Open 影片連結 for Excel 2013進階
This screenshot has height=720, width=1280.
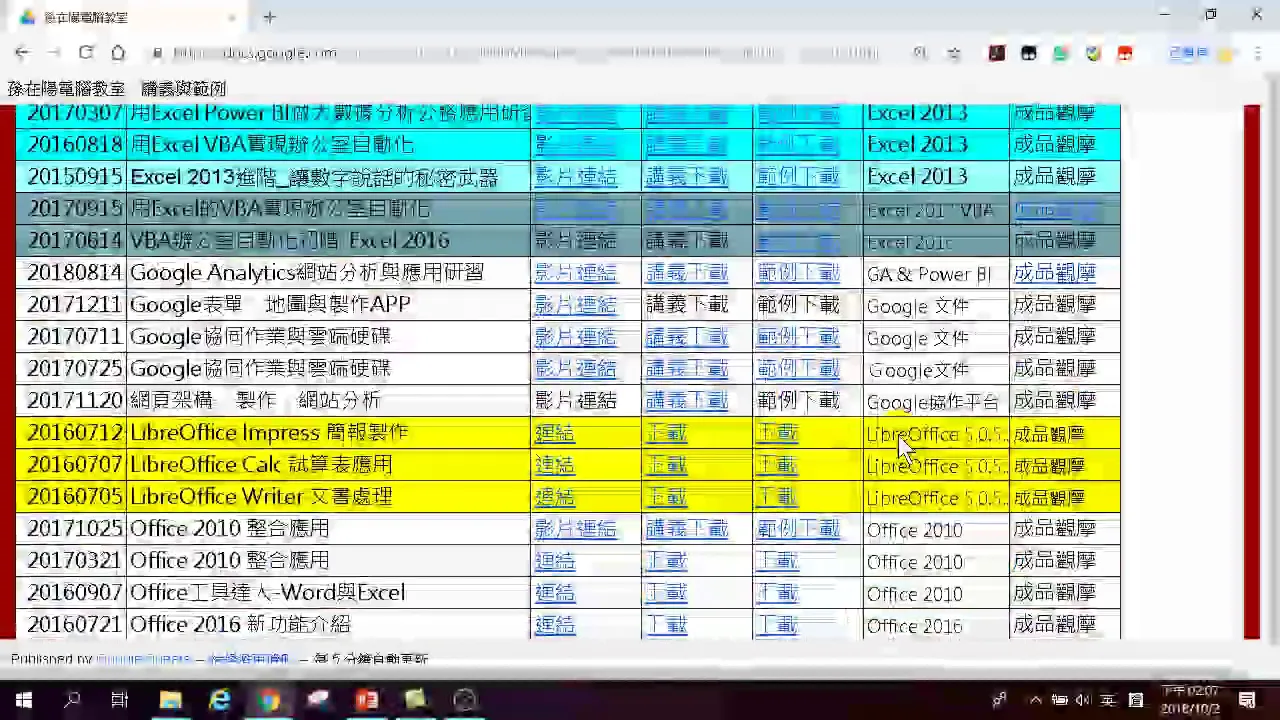(575, 177)
